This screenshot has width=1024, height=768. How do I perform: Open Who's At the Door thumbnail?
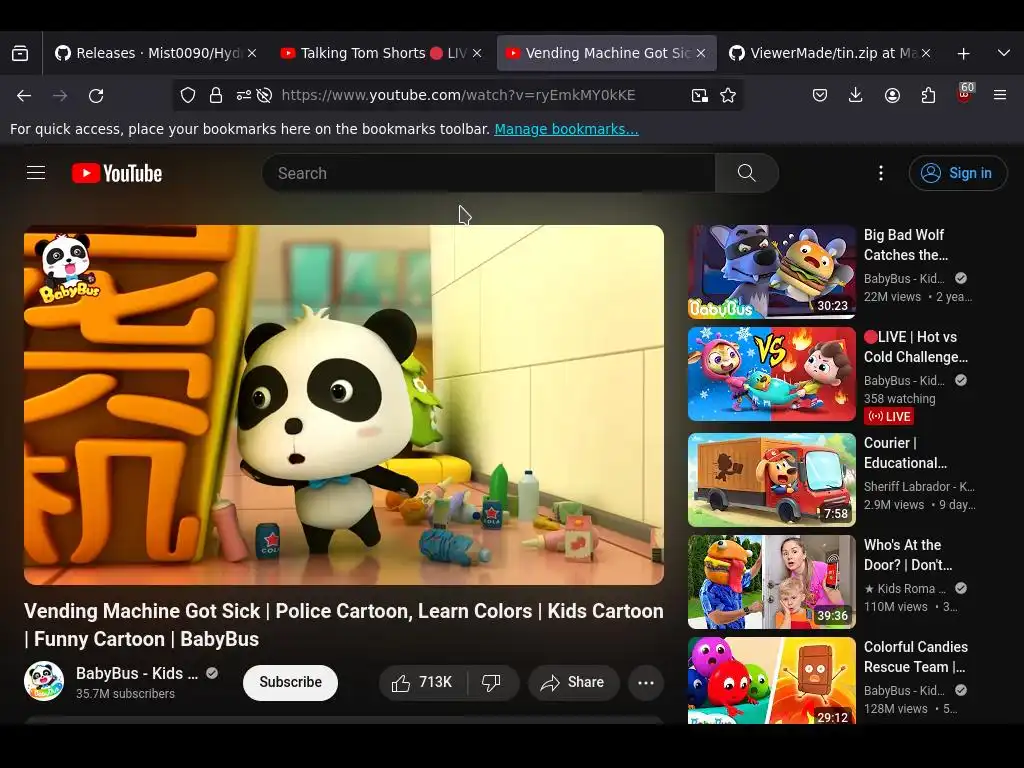(772, 582)
